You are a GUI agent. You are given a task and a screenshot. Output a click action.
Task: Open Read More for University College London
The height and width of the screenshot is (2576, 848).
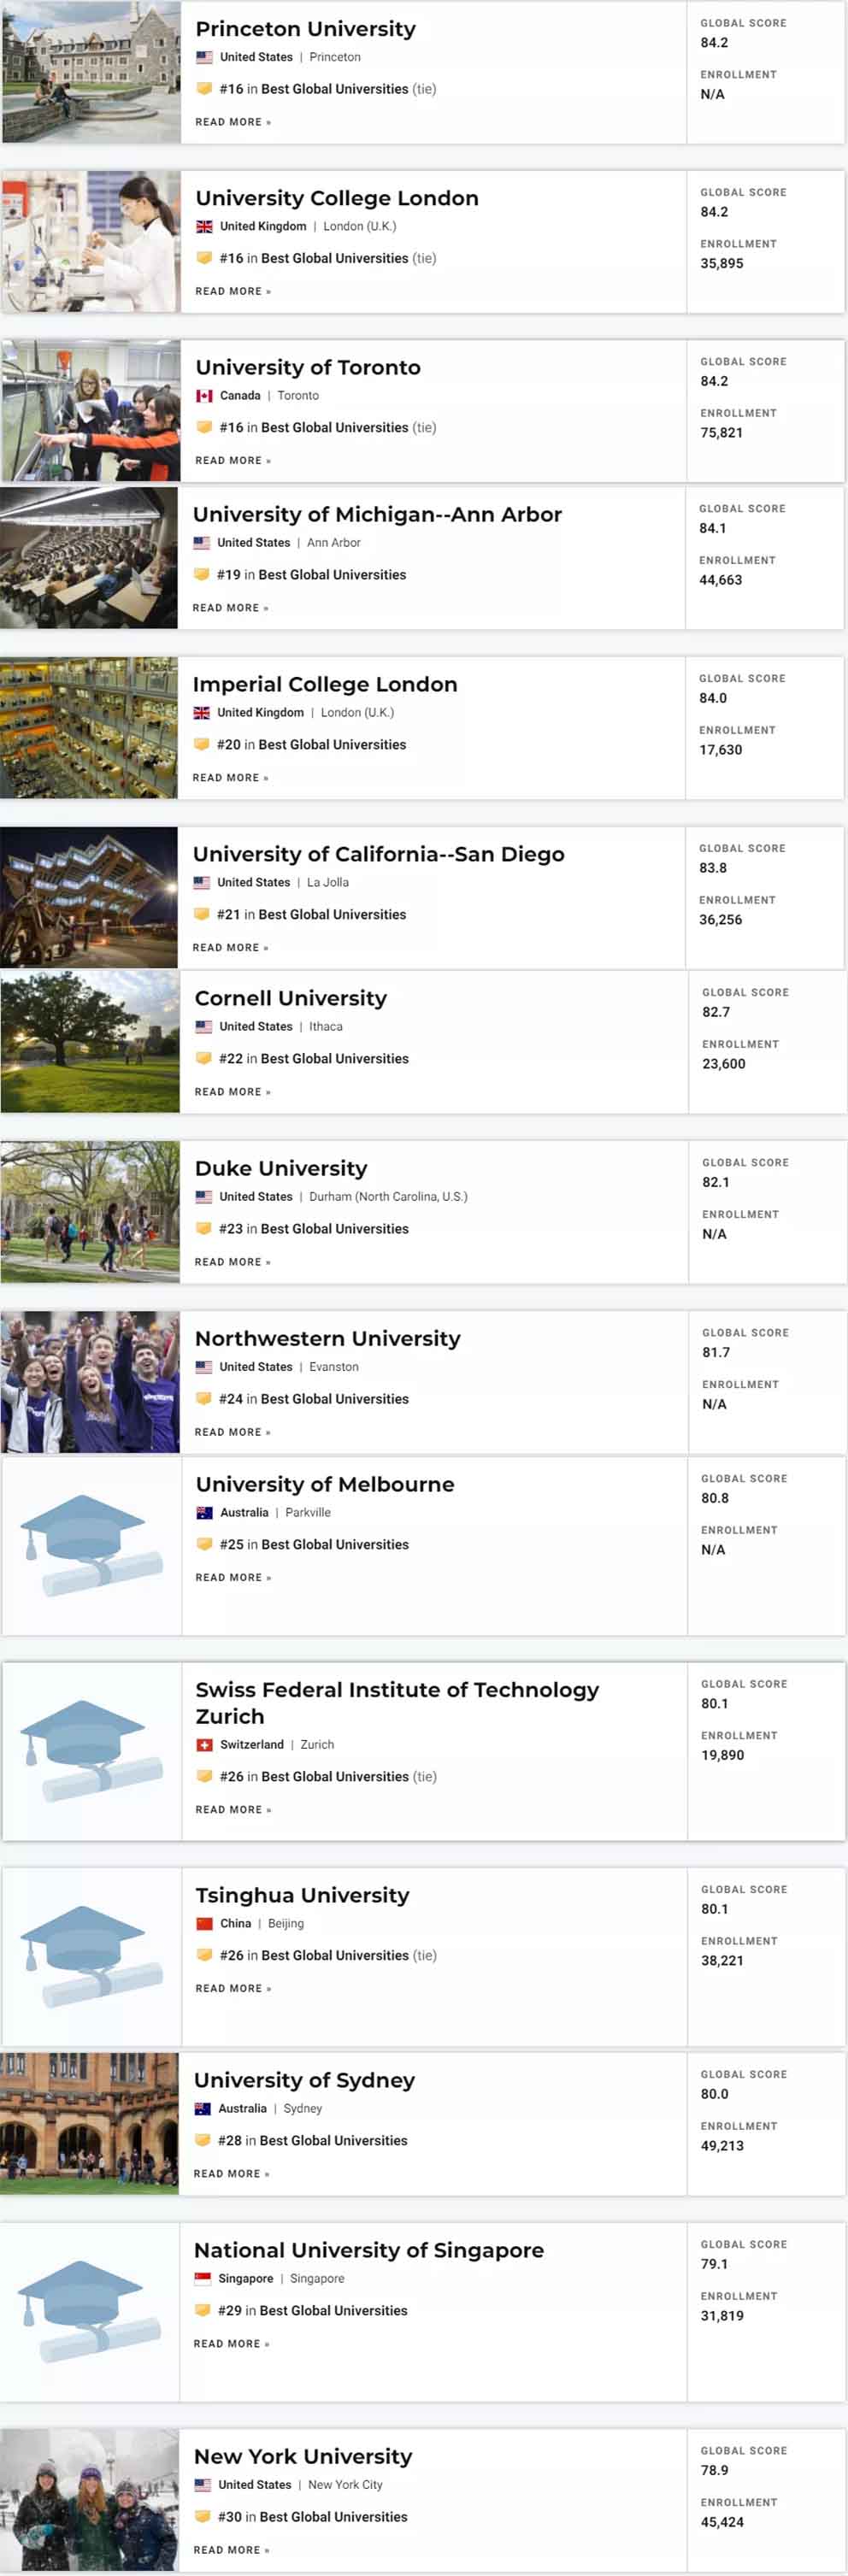(x=233, y=291)
